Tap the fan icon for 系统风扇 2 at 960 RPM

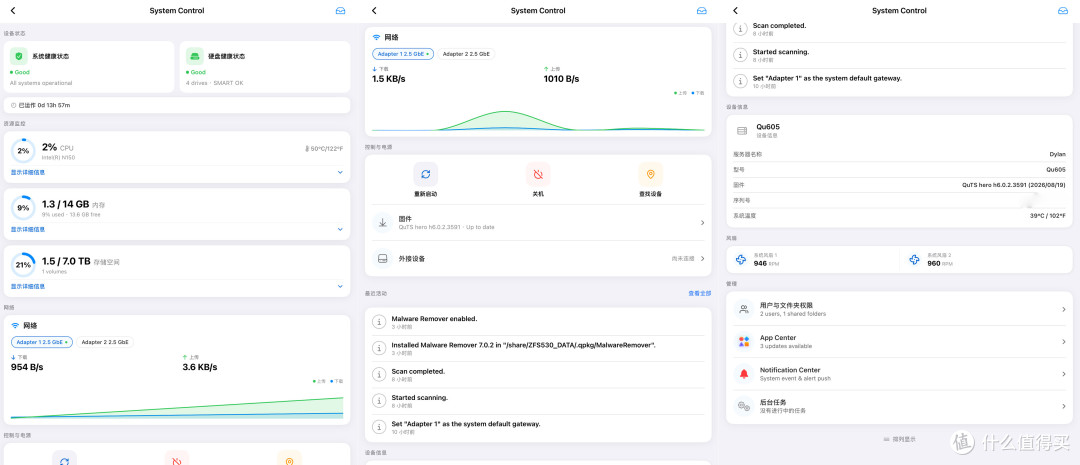coord(915,260)
